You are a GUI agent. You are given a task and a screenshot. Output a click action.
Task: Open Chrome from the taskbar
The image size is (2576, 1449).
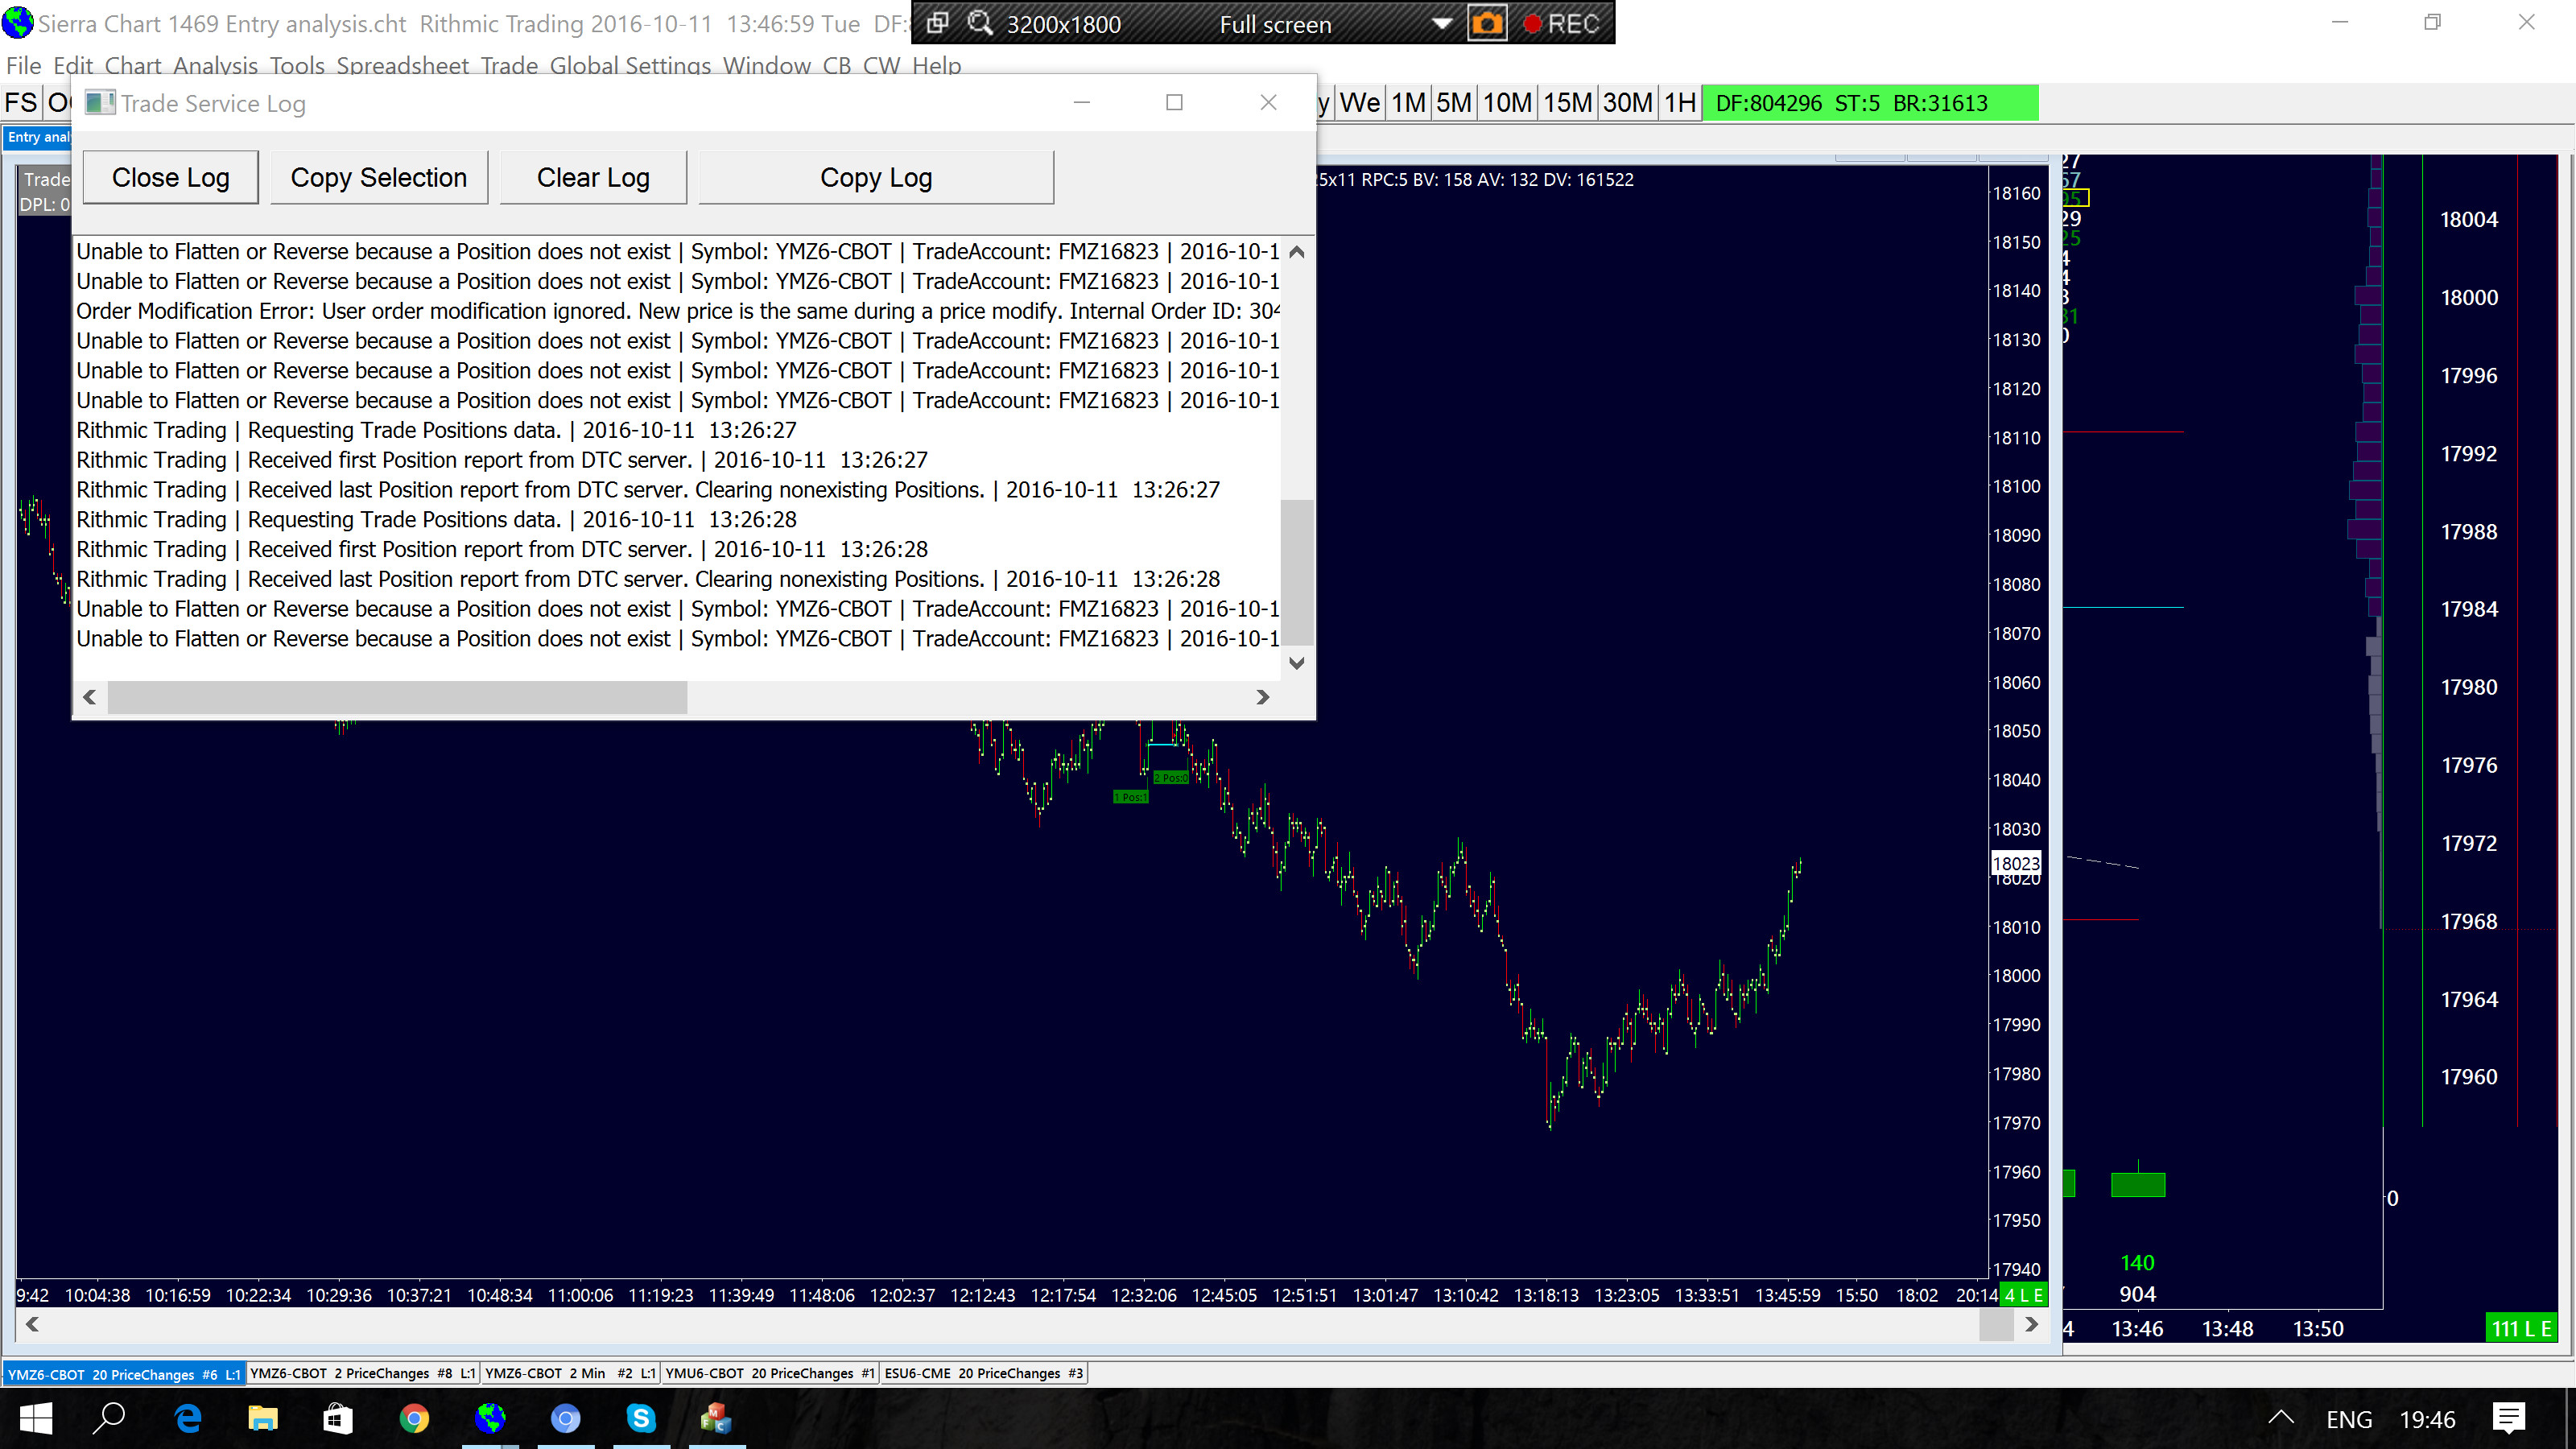coord(414,1418)
